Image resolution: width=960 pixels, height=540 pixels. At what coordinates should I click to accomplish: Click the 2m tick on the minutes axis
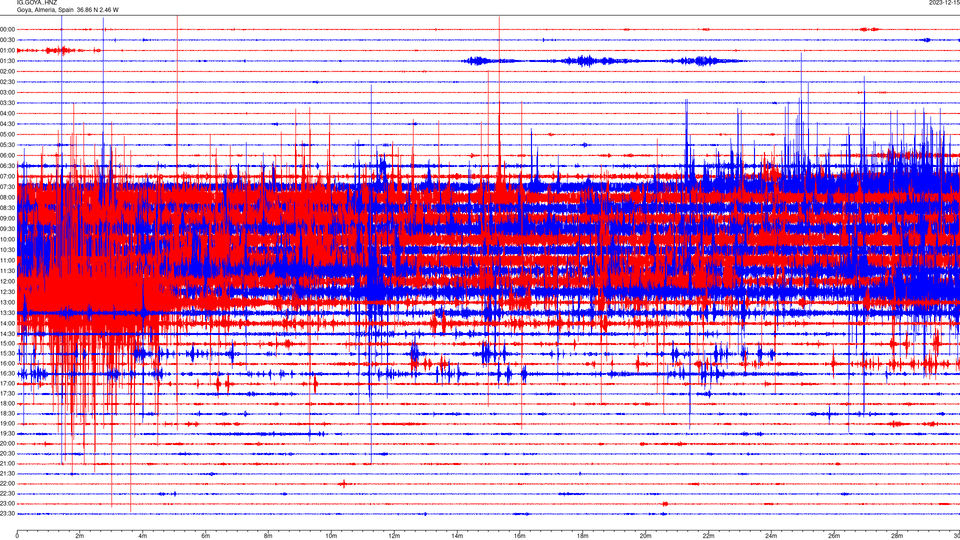point(80,536)
